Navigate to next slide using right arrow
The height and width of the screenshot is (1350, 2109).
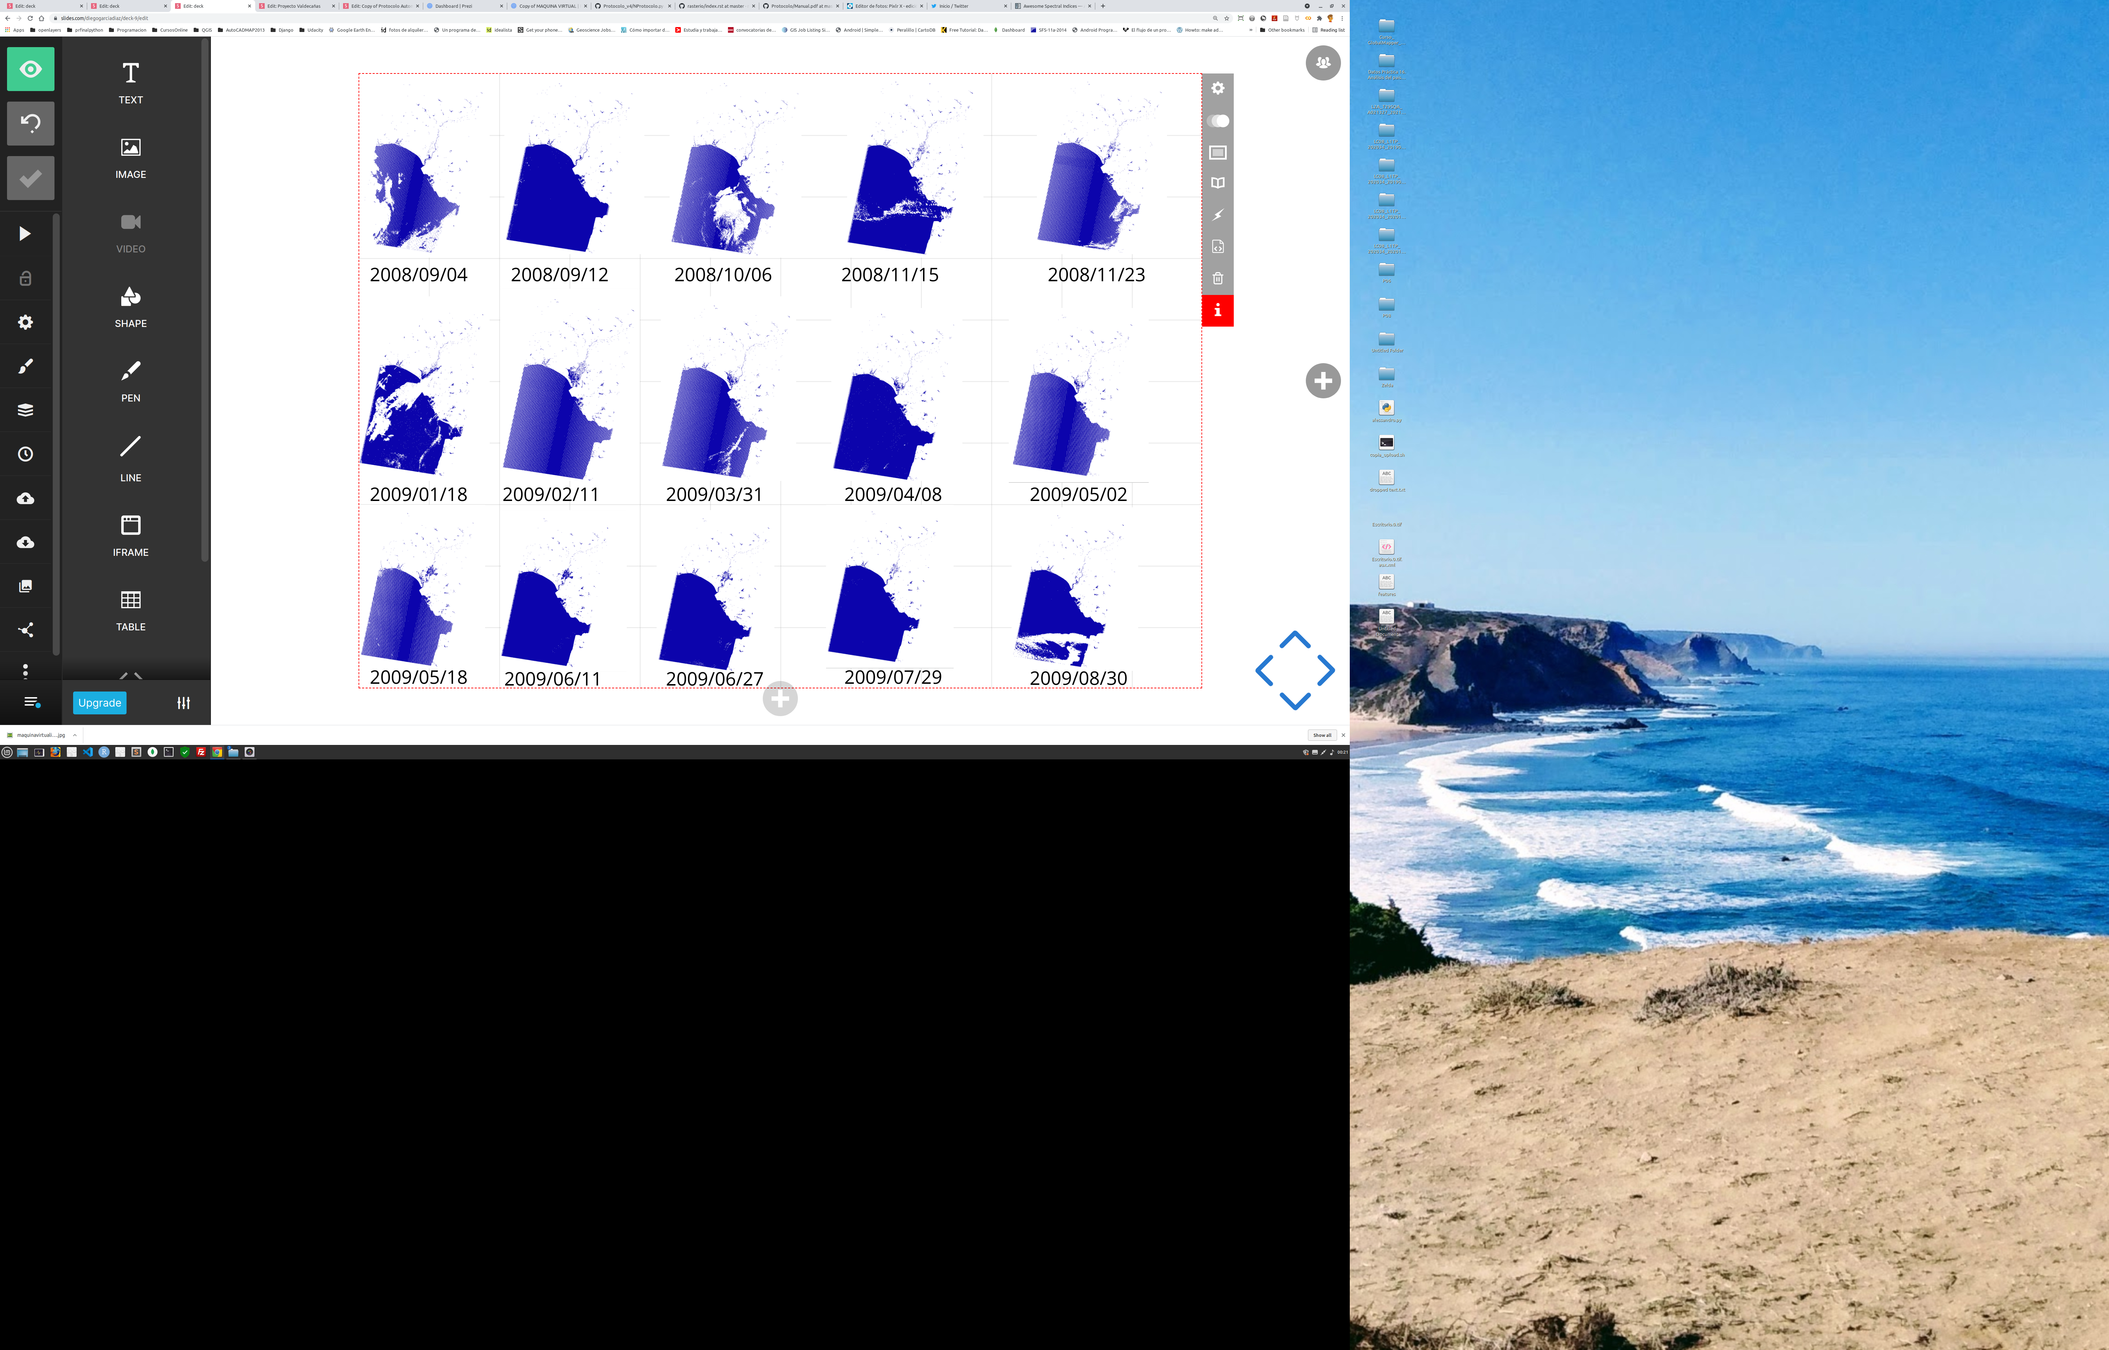pyautogui.click(x=1326, y=670)
